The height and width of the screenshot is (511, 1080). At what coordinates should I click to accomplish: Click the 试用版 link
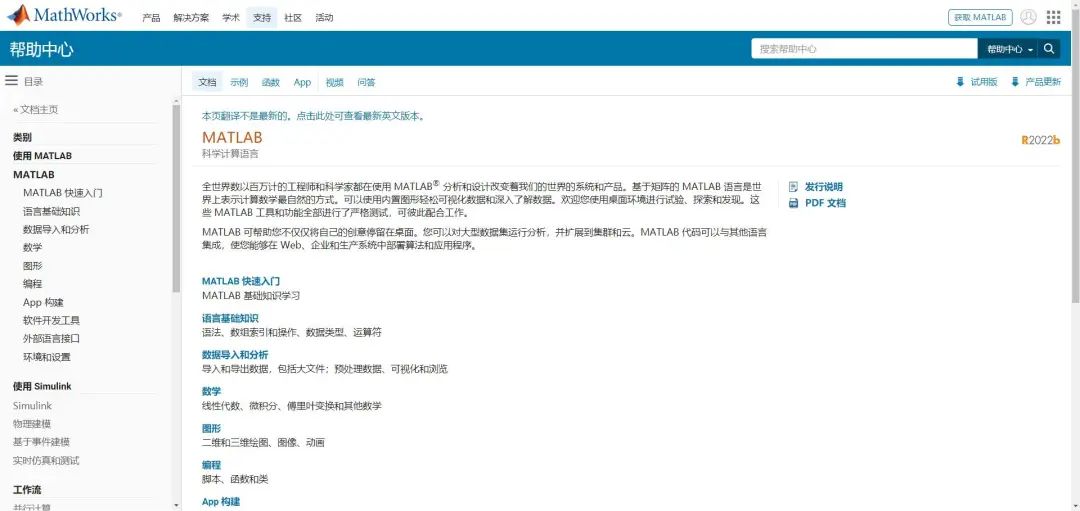(x=984, y=82)
